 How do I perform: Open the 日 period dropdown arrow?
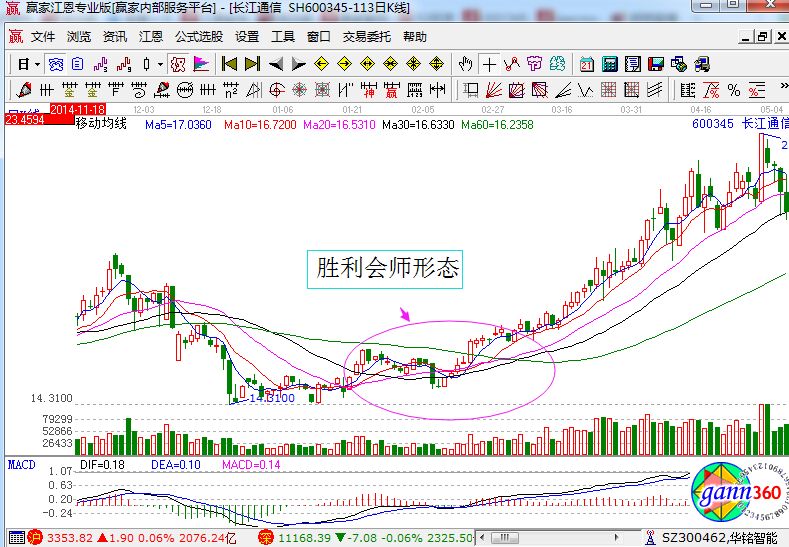pyautogui.click(x=37, y=64)
